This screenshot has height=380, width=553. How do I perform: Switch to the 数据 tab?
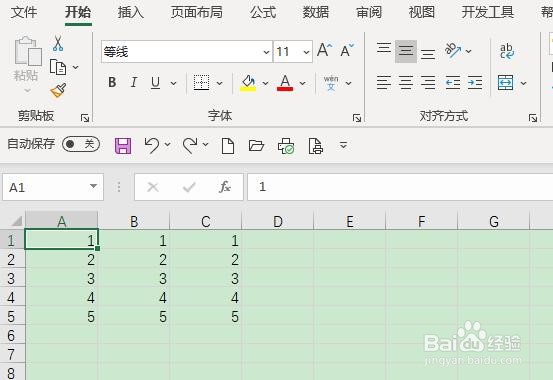pyautogui.click(x=316, y=13)
